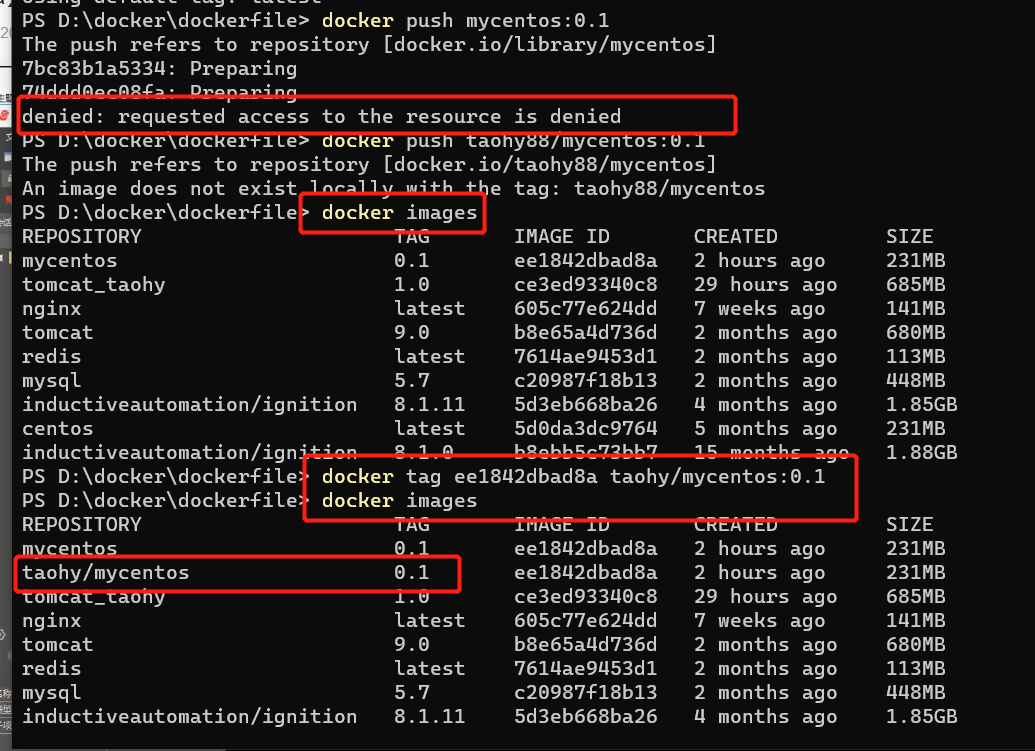1035x751 pixels.
Task: Click the "7bc83b1a5334: Preparing" line
Action: (159, 69)
